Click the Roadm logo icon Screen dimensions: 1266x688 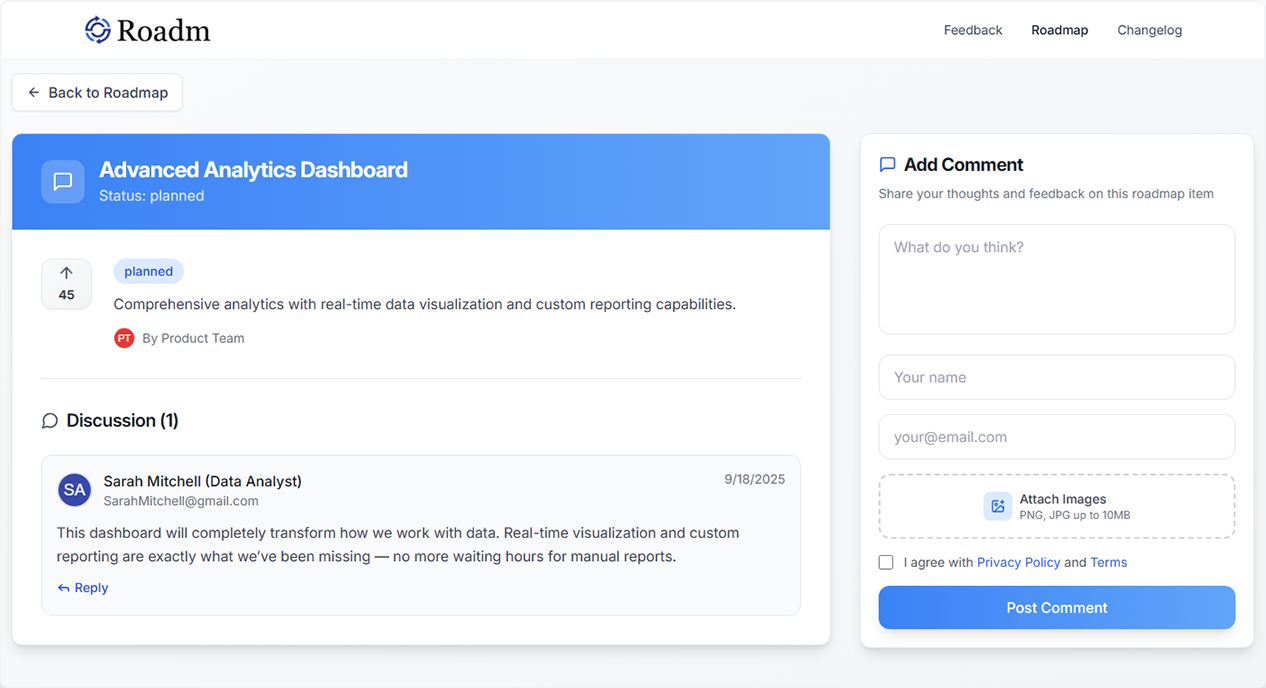[97, 29]
